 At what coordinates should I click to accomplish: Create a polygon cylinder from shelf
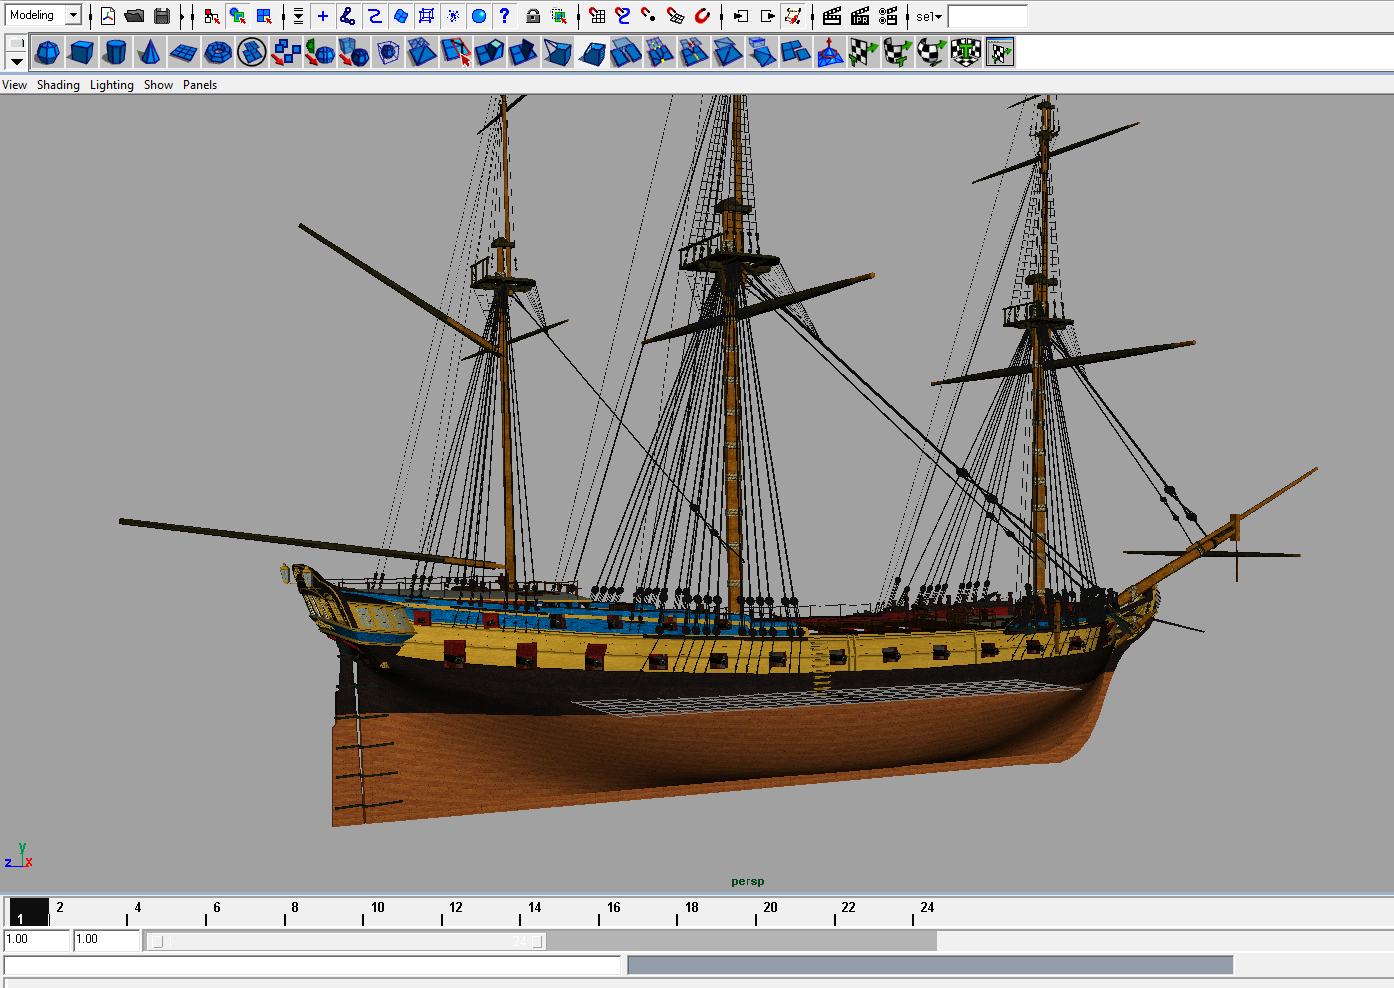pos(115,52)
